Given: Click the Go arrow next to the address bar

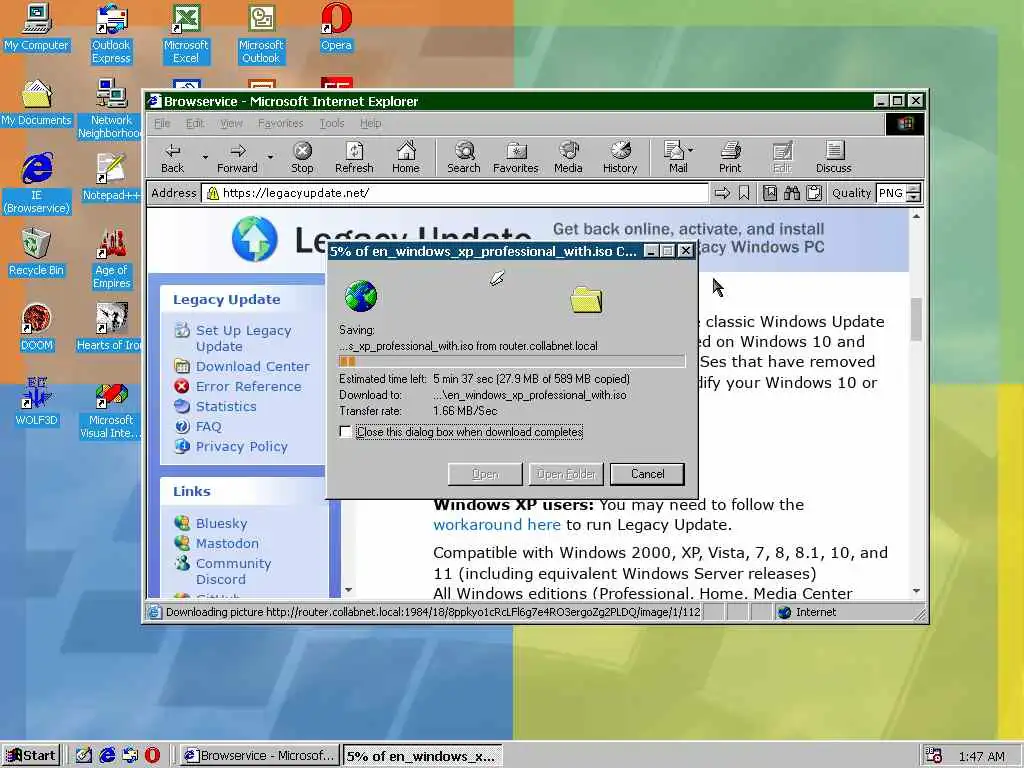Looking at the screenshot, I should click(722, 193).
